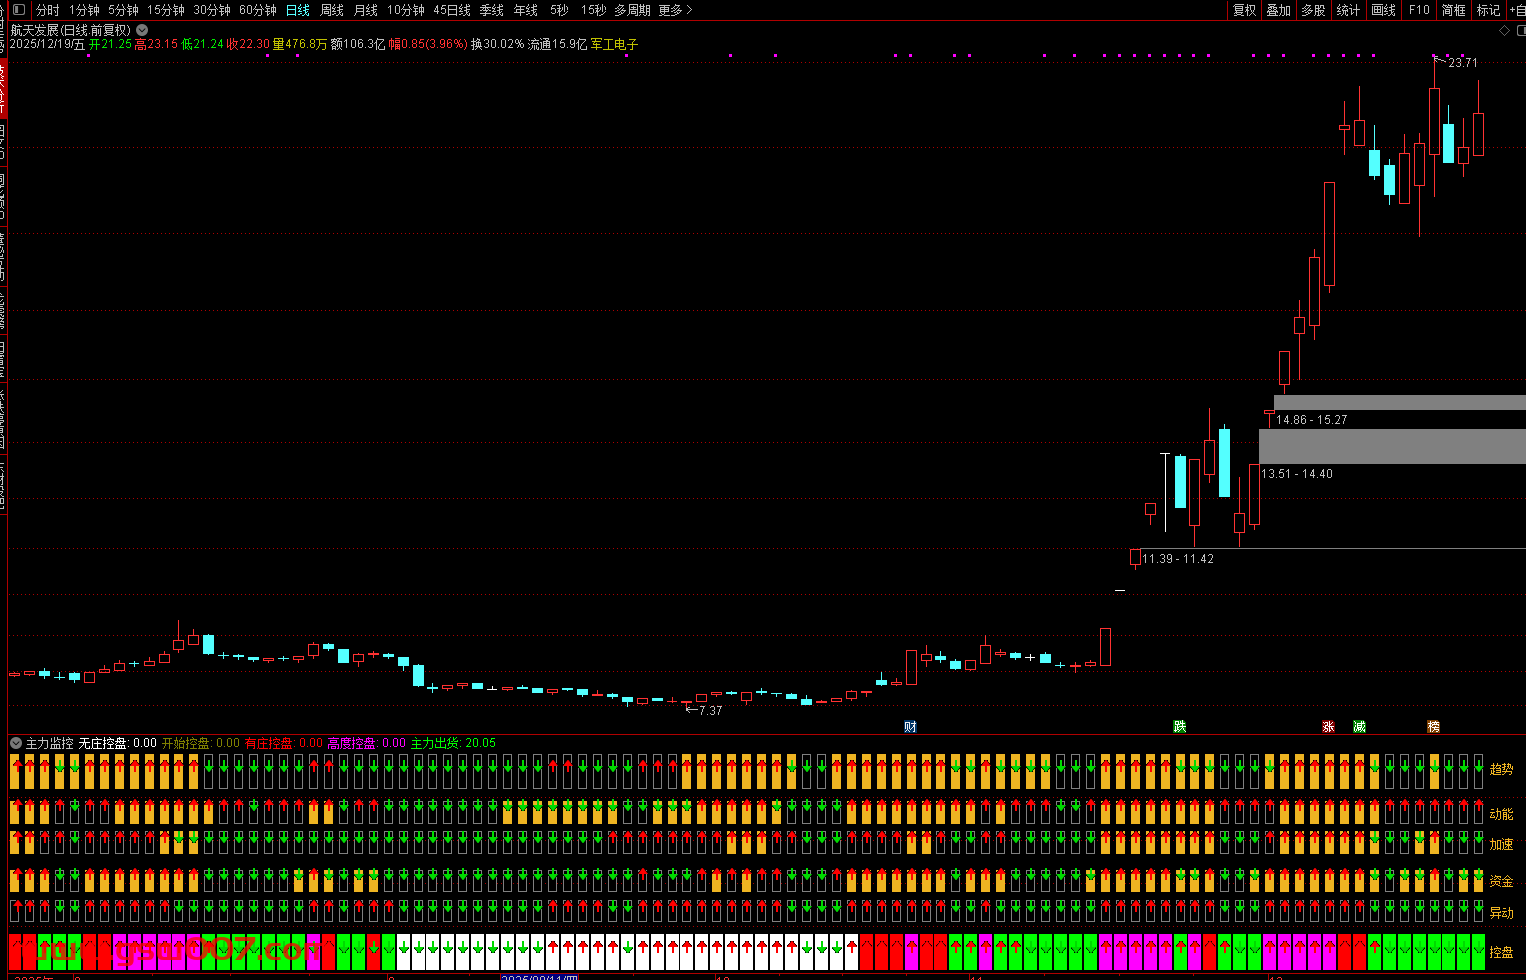Collapse the 主力监控 indicator panel arrow
This screenshot has height=980, width=1526.
15,743
